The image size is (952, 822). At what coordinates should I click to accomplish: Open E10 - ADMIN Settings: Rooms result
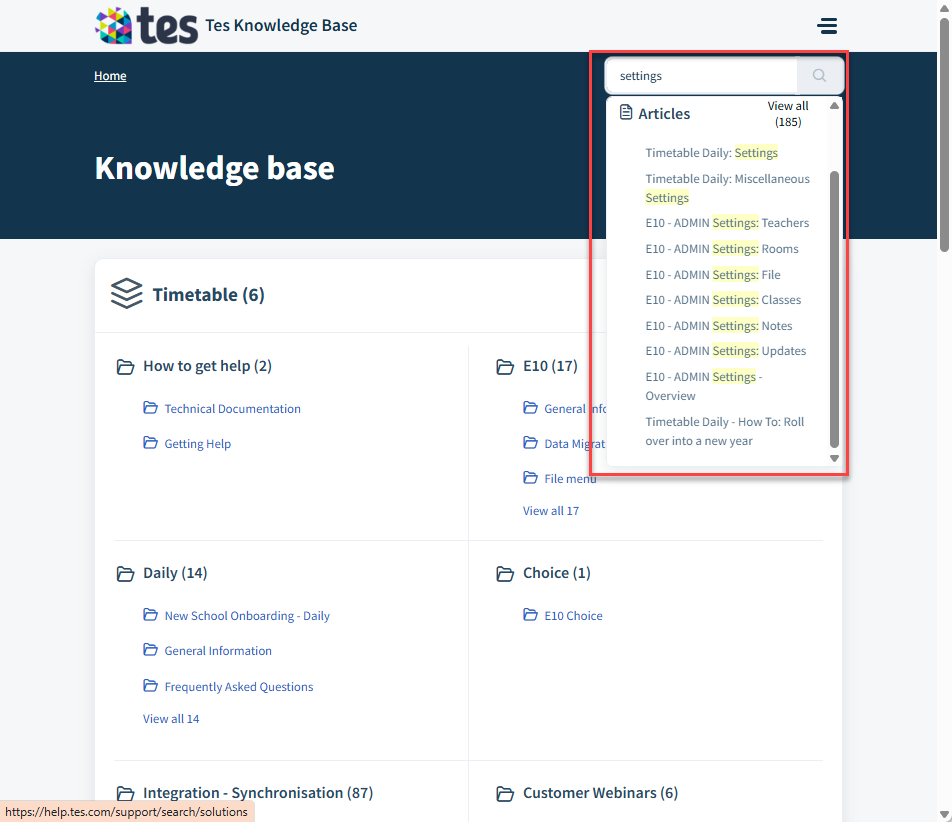[x=721, y=249]
